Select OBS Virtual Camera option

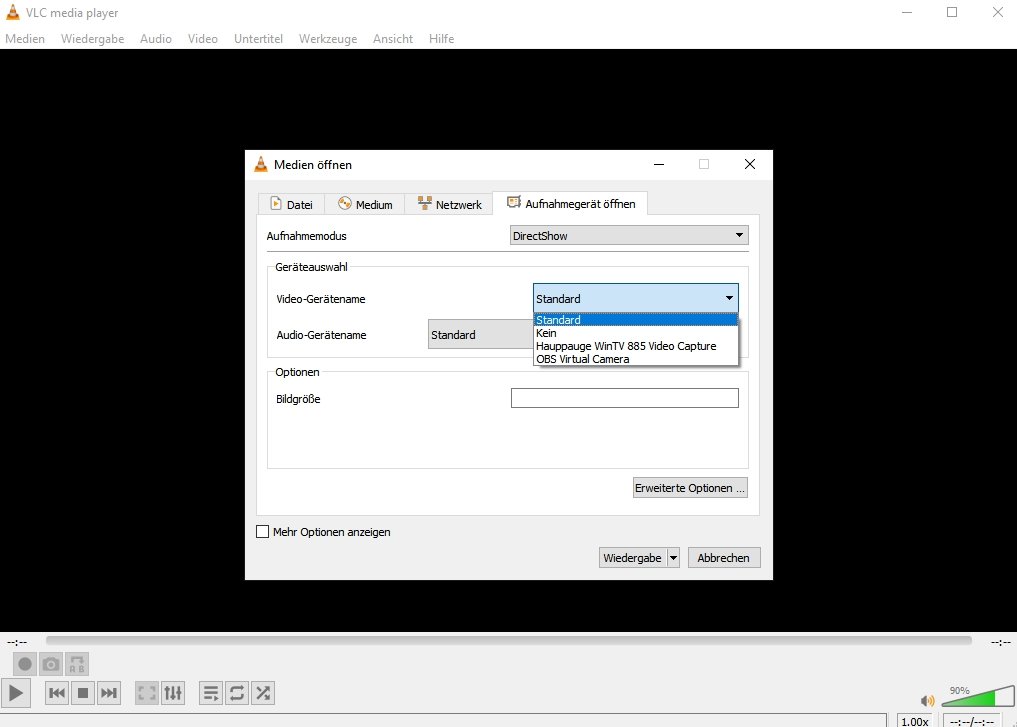pos(636,359)
